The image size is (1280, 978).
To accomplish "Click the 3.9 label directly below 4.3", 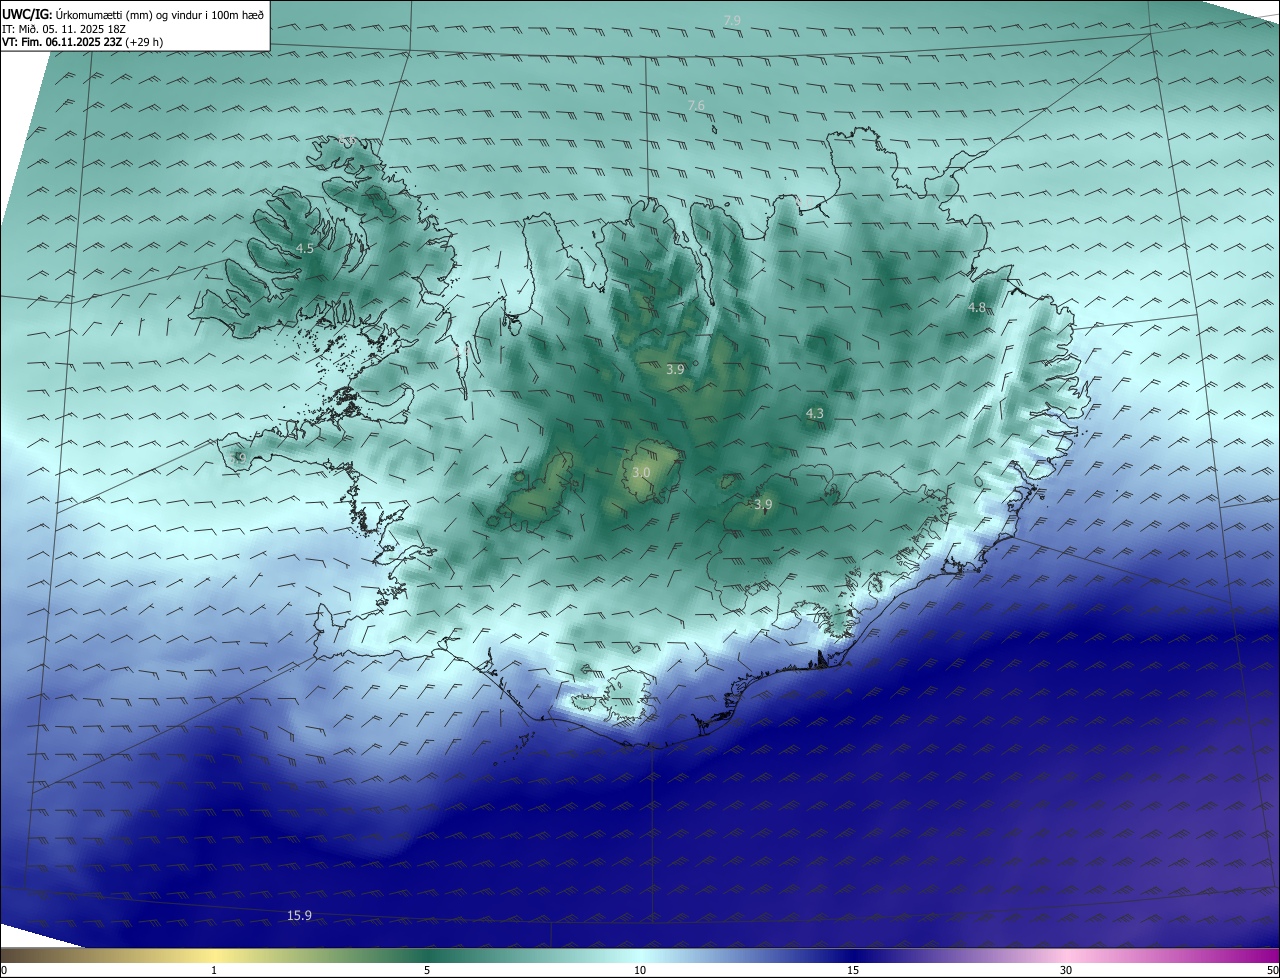I will coord(763,505).
